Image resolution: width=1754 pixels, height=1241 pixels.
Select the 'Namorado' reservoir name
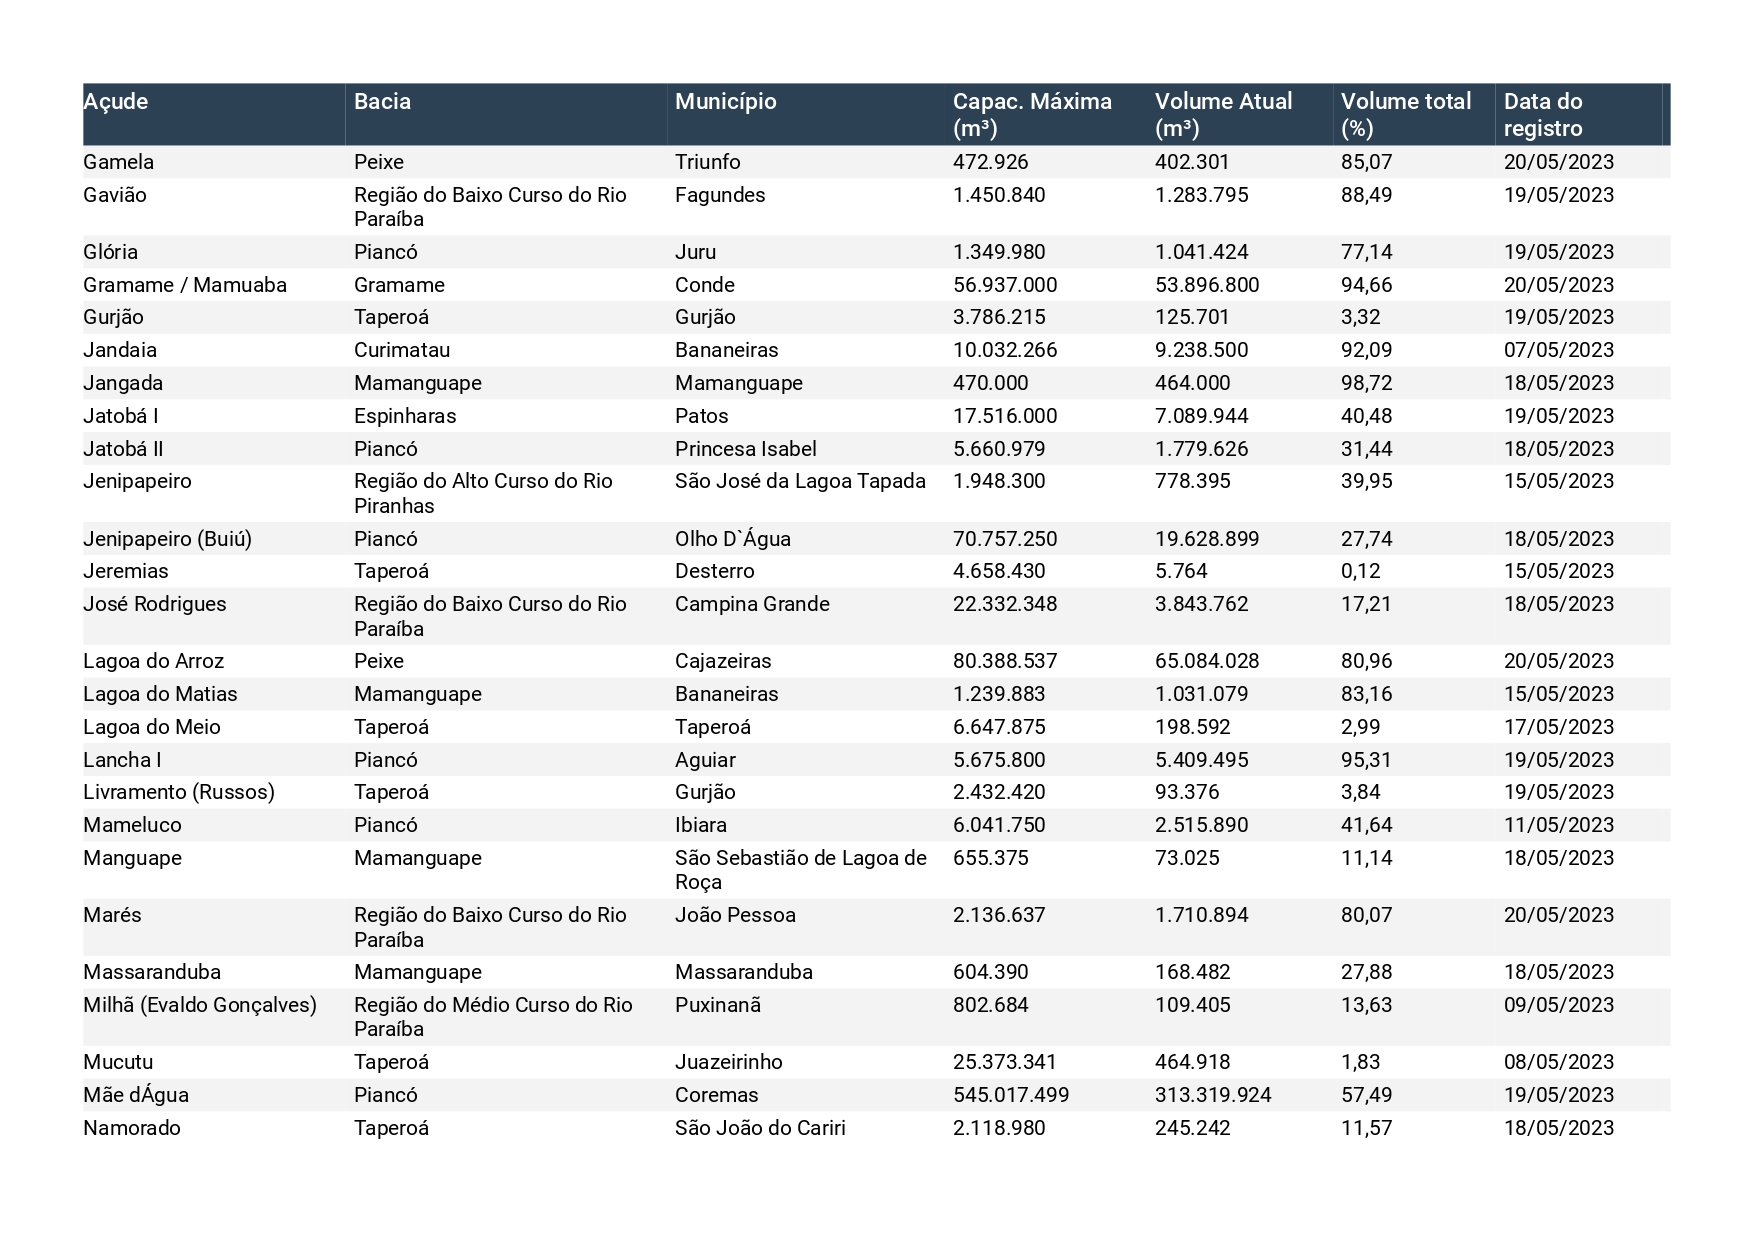click(132, 1128)
